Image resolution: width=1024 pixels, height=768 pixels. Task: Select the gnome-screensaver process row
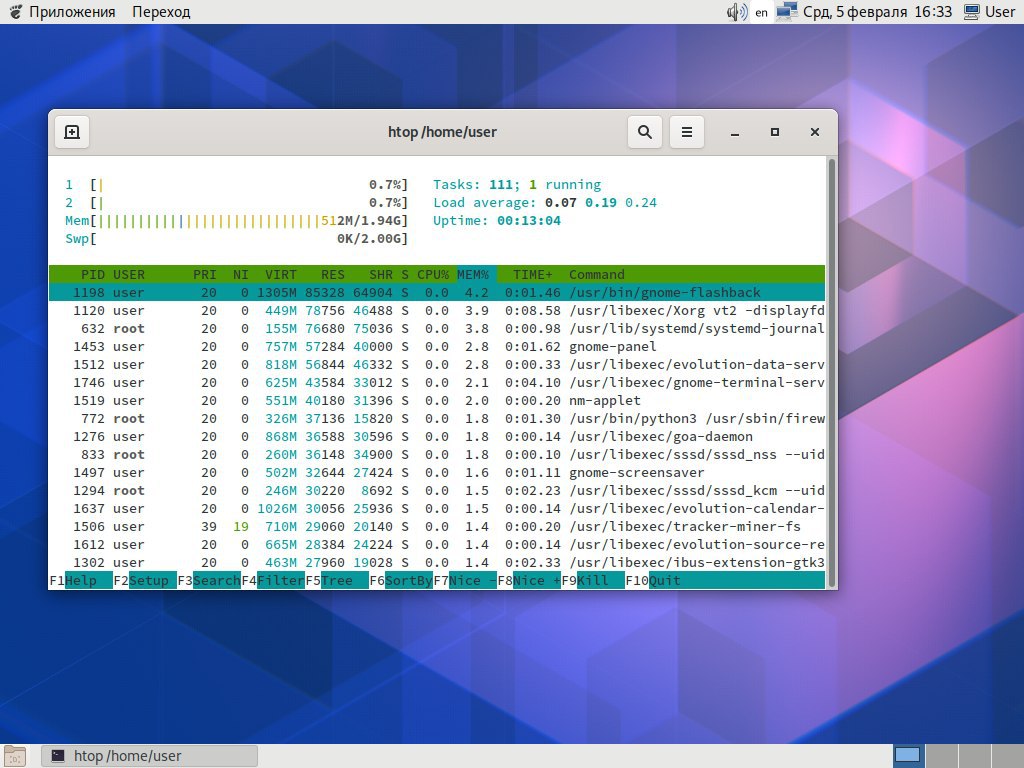coord(437,473)
